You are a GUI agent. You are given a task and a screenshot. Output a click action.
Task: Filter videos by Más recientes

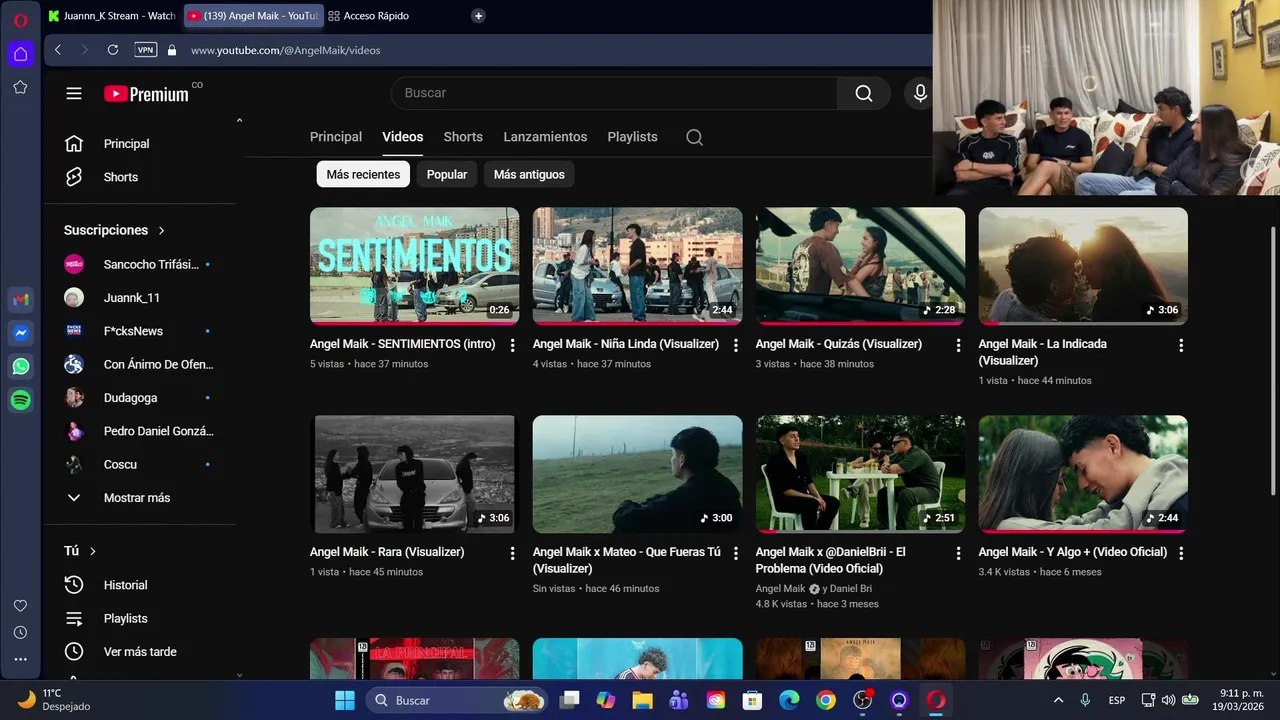pos(363,174)
